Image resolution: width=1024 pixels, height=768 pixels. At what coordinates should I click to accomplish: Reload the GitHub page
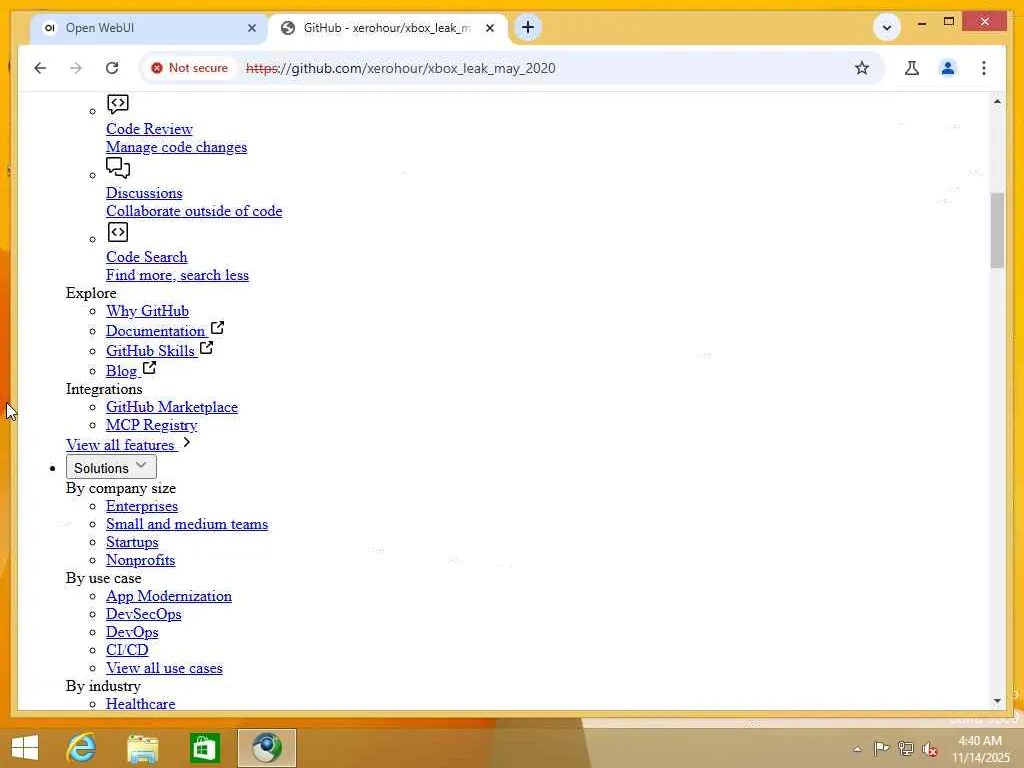pos(112,68)
